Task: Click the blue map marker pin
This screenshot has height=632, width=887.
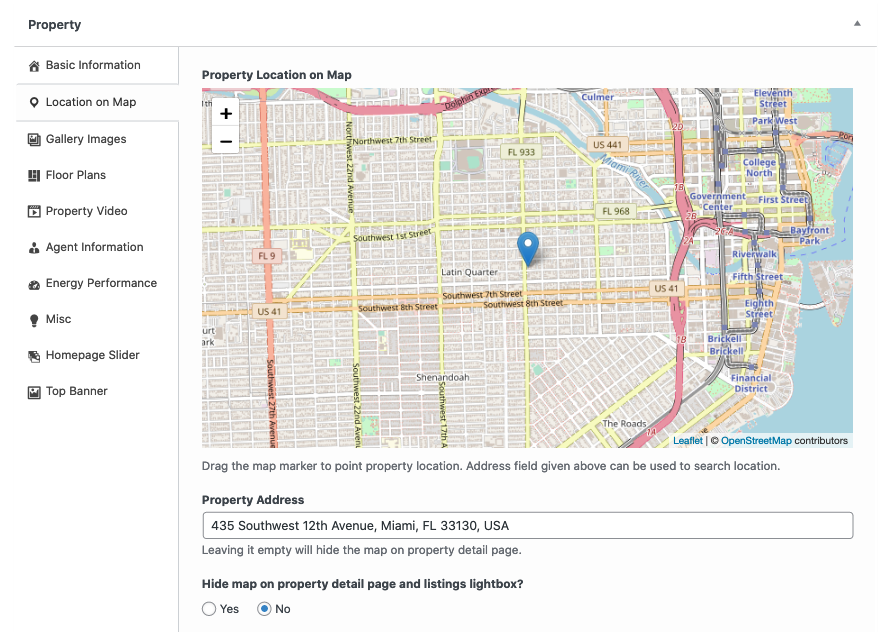Action: (x=528, y=249)
